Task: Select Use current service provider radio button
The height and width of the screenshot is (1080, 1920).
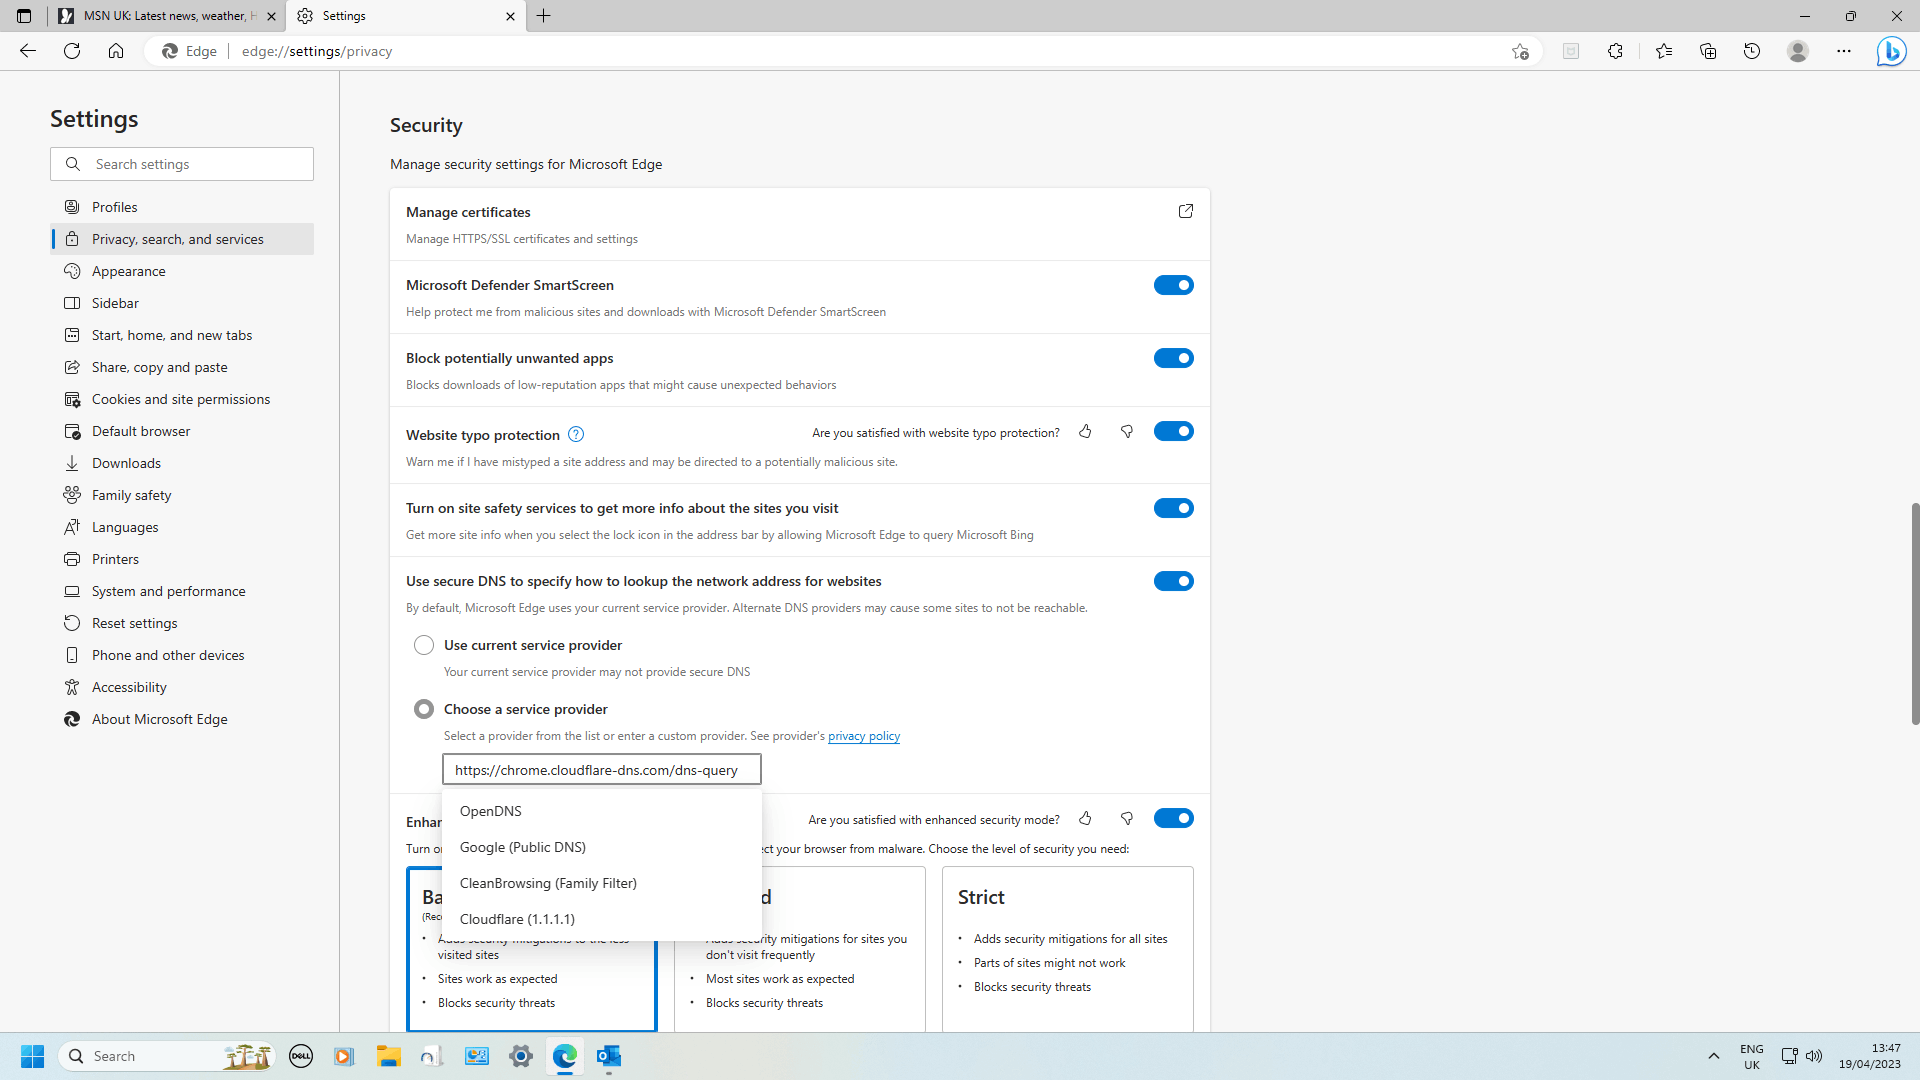Action: click(425, 645)
